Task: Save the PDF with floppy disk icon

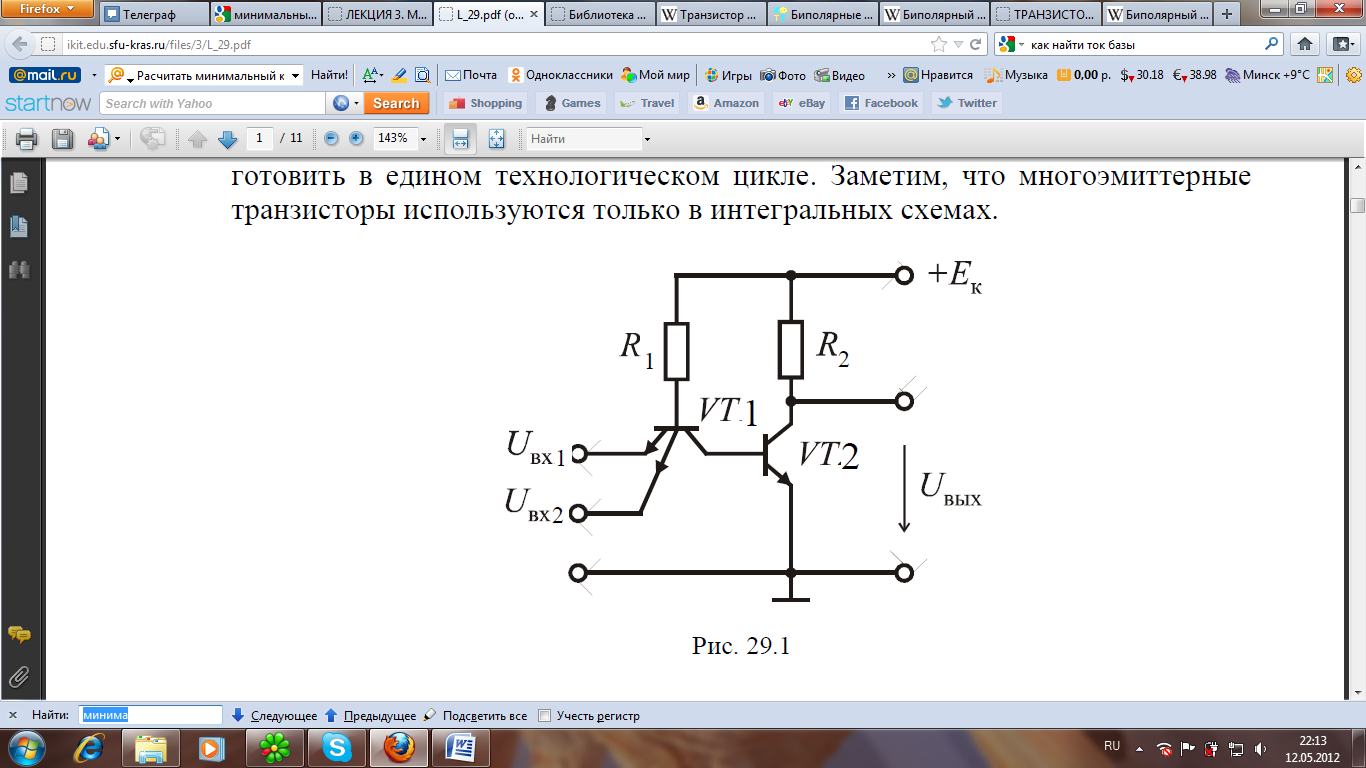Action: [62, 139]
